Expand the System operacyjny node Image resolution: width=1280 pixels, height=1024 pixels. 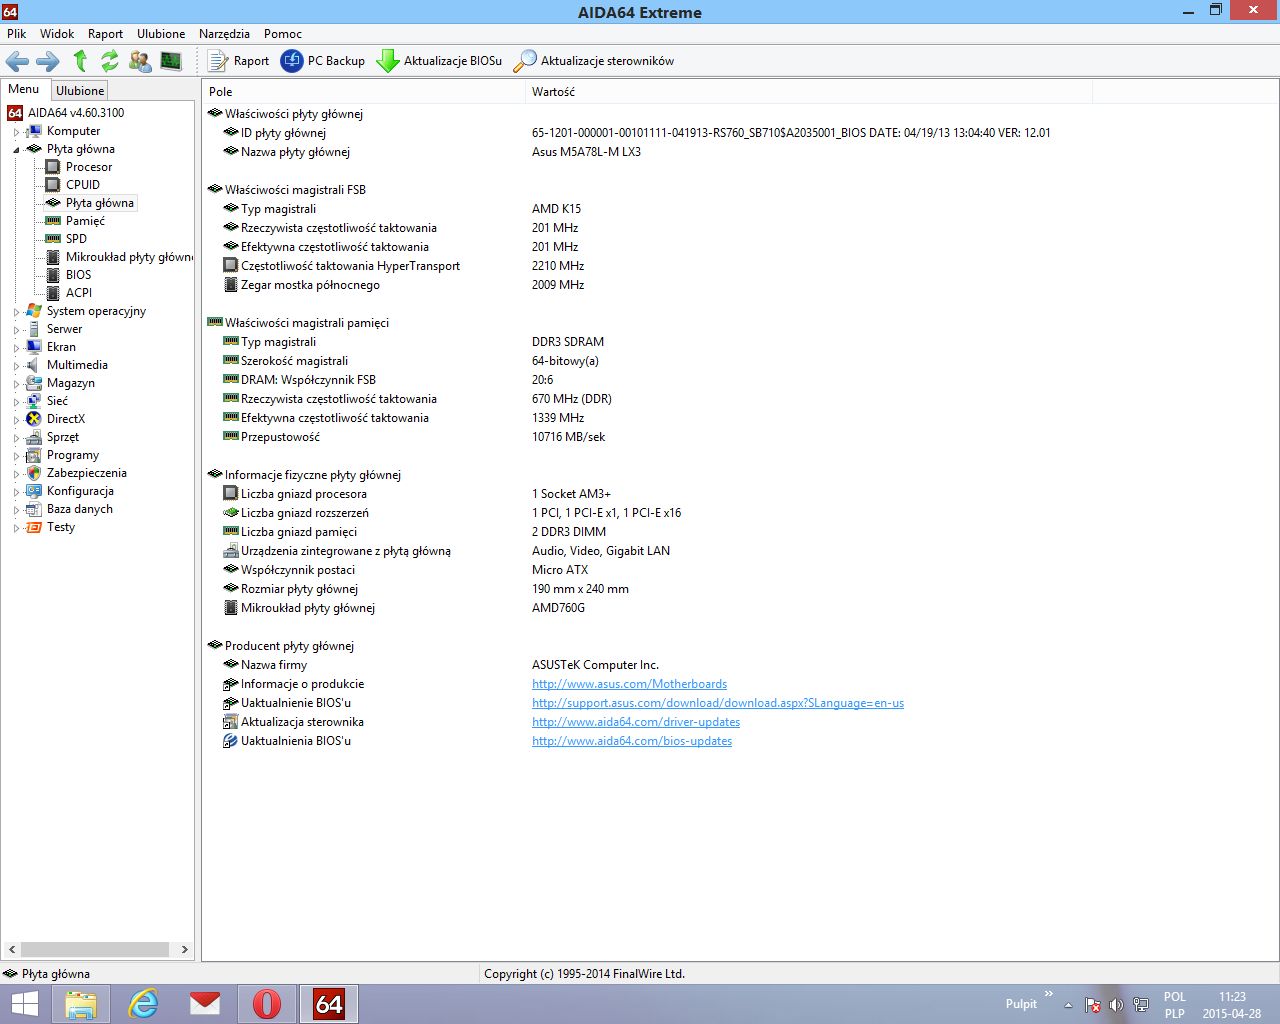tap(16, 312)
